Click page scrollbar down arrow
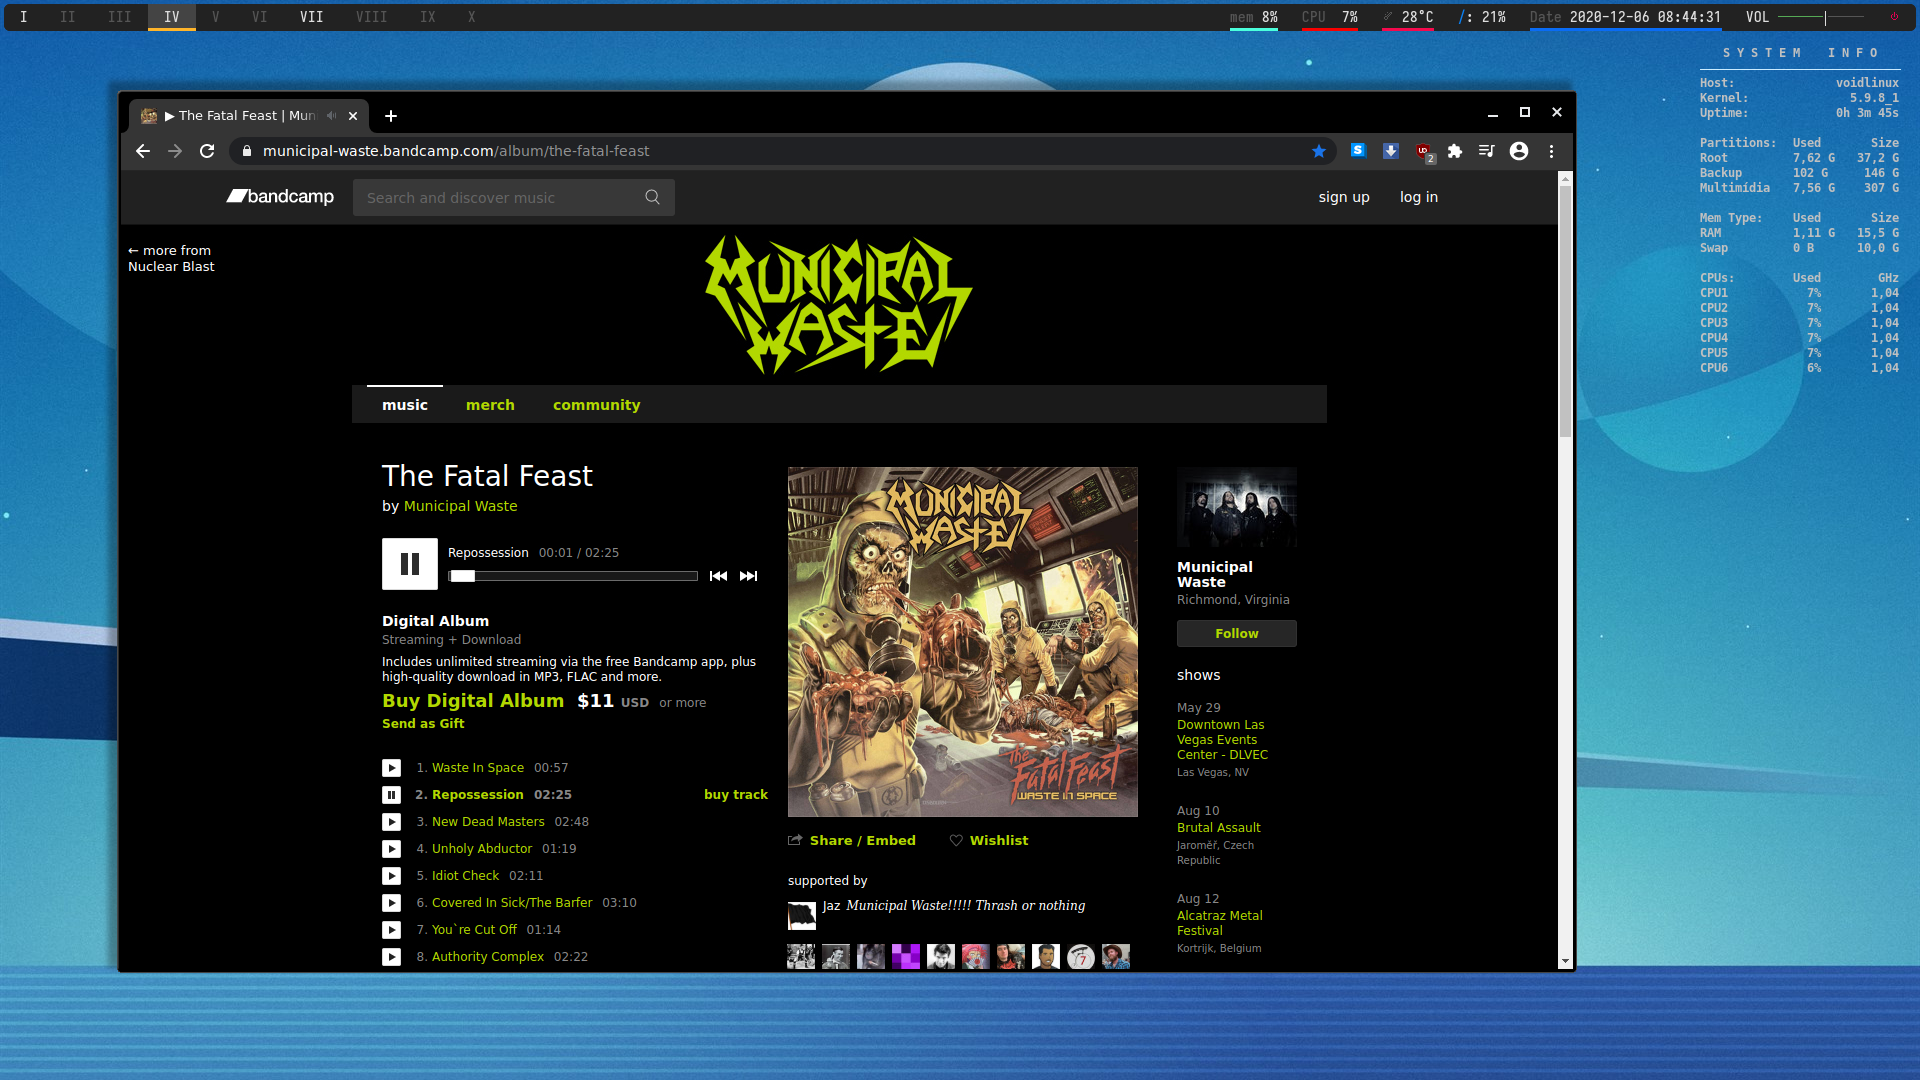The width and height of the screenshot is (1920, 1080). coord(1565,961)
